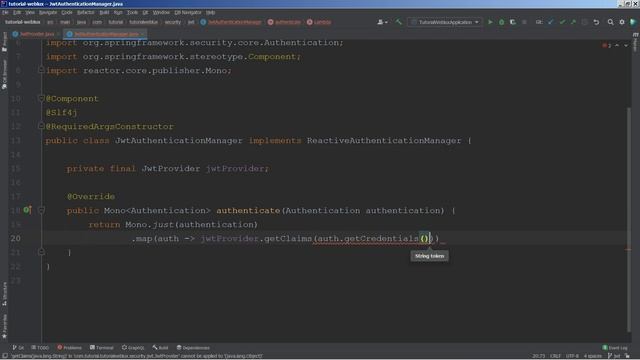This screenshot has width=640, height=360.
Task: Start debugging with the bug icon
Action: click(x=502, y=22)
